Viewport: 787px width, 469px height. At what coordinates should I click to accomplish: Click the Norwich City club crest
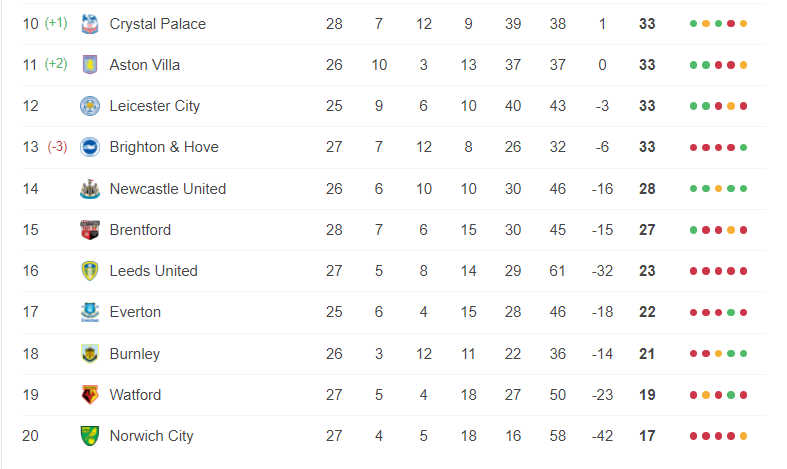[90, 436]
